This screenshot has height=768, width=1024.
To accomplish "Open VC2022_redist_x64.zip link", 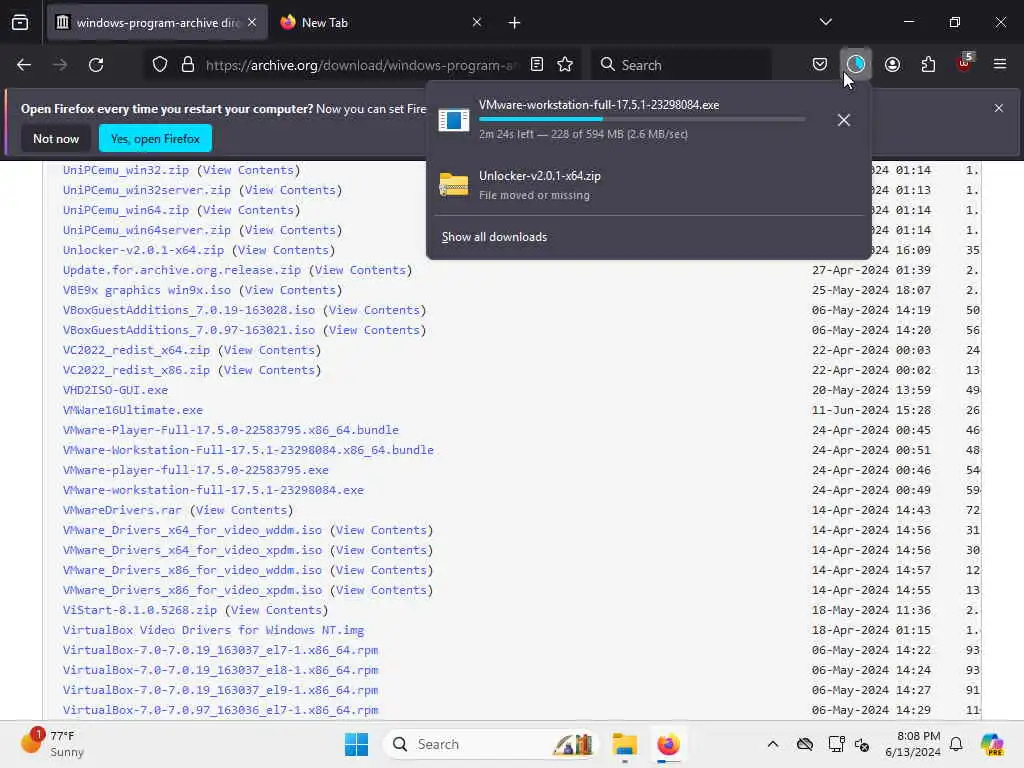I will (136, 350).
